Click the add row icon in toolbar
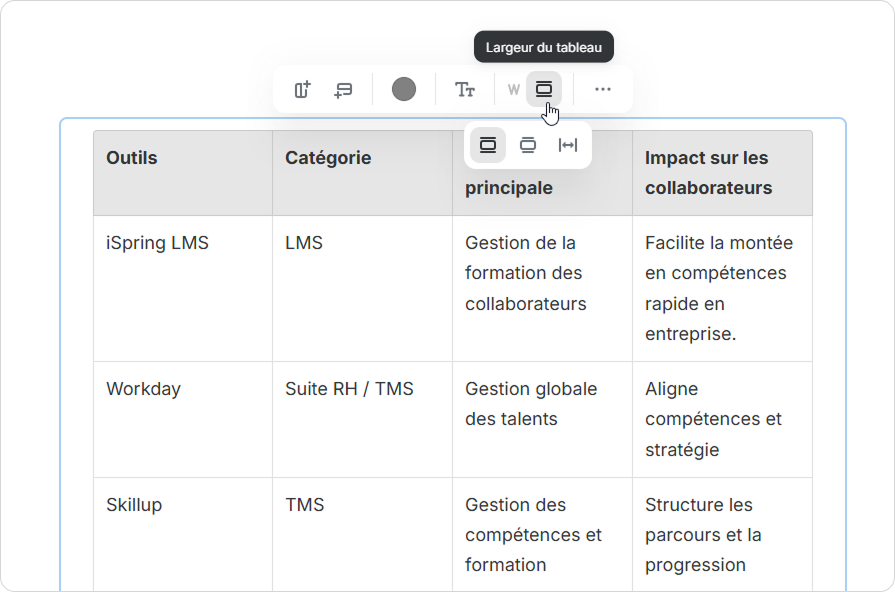This screenshot has height=592, width=895. 343,90
